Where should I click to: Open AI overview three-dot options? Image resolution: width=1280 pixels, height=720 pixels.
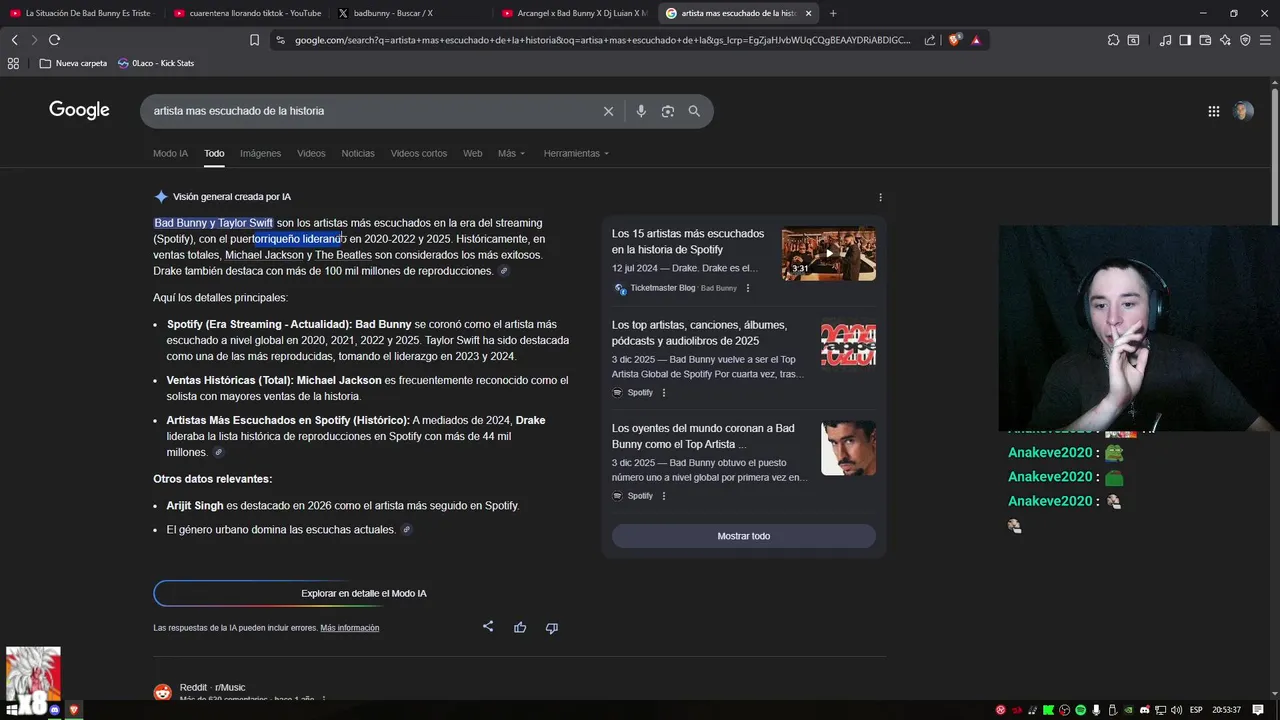pos(880,197)
